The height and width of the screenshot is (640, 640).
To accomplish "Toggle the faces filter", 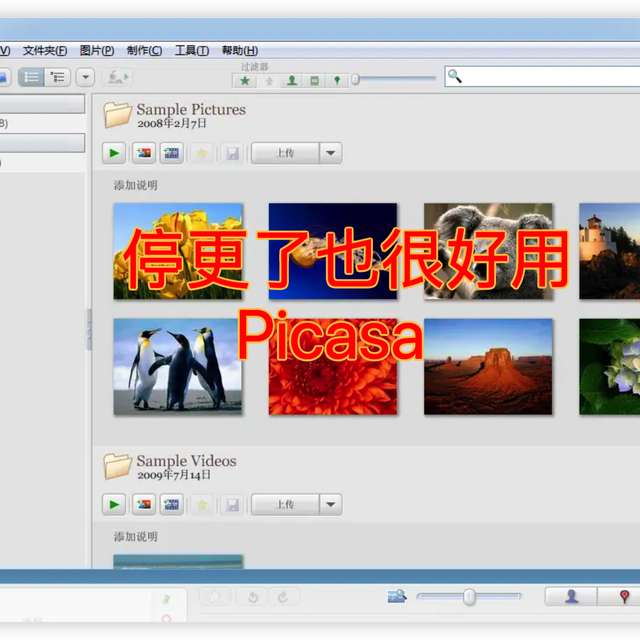I will pyautogui.click(x=291, y=81).
